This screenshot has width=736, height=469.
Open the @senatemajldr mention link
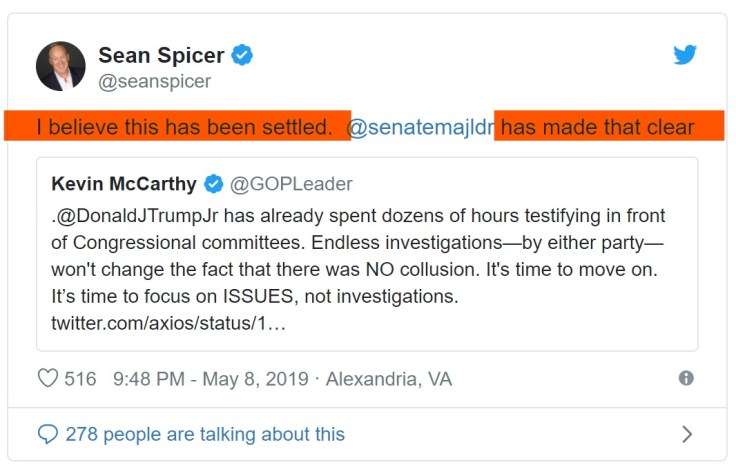point(420,127)
